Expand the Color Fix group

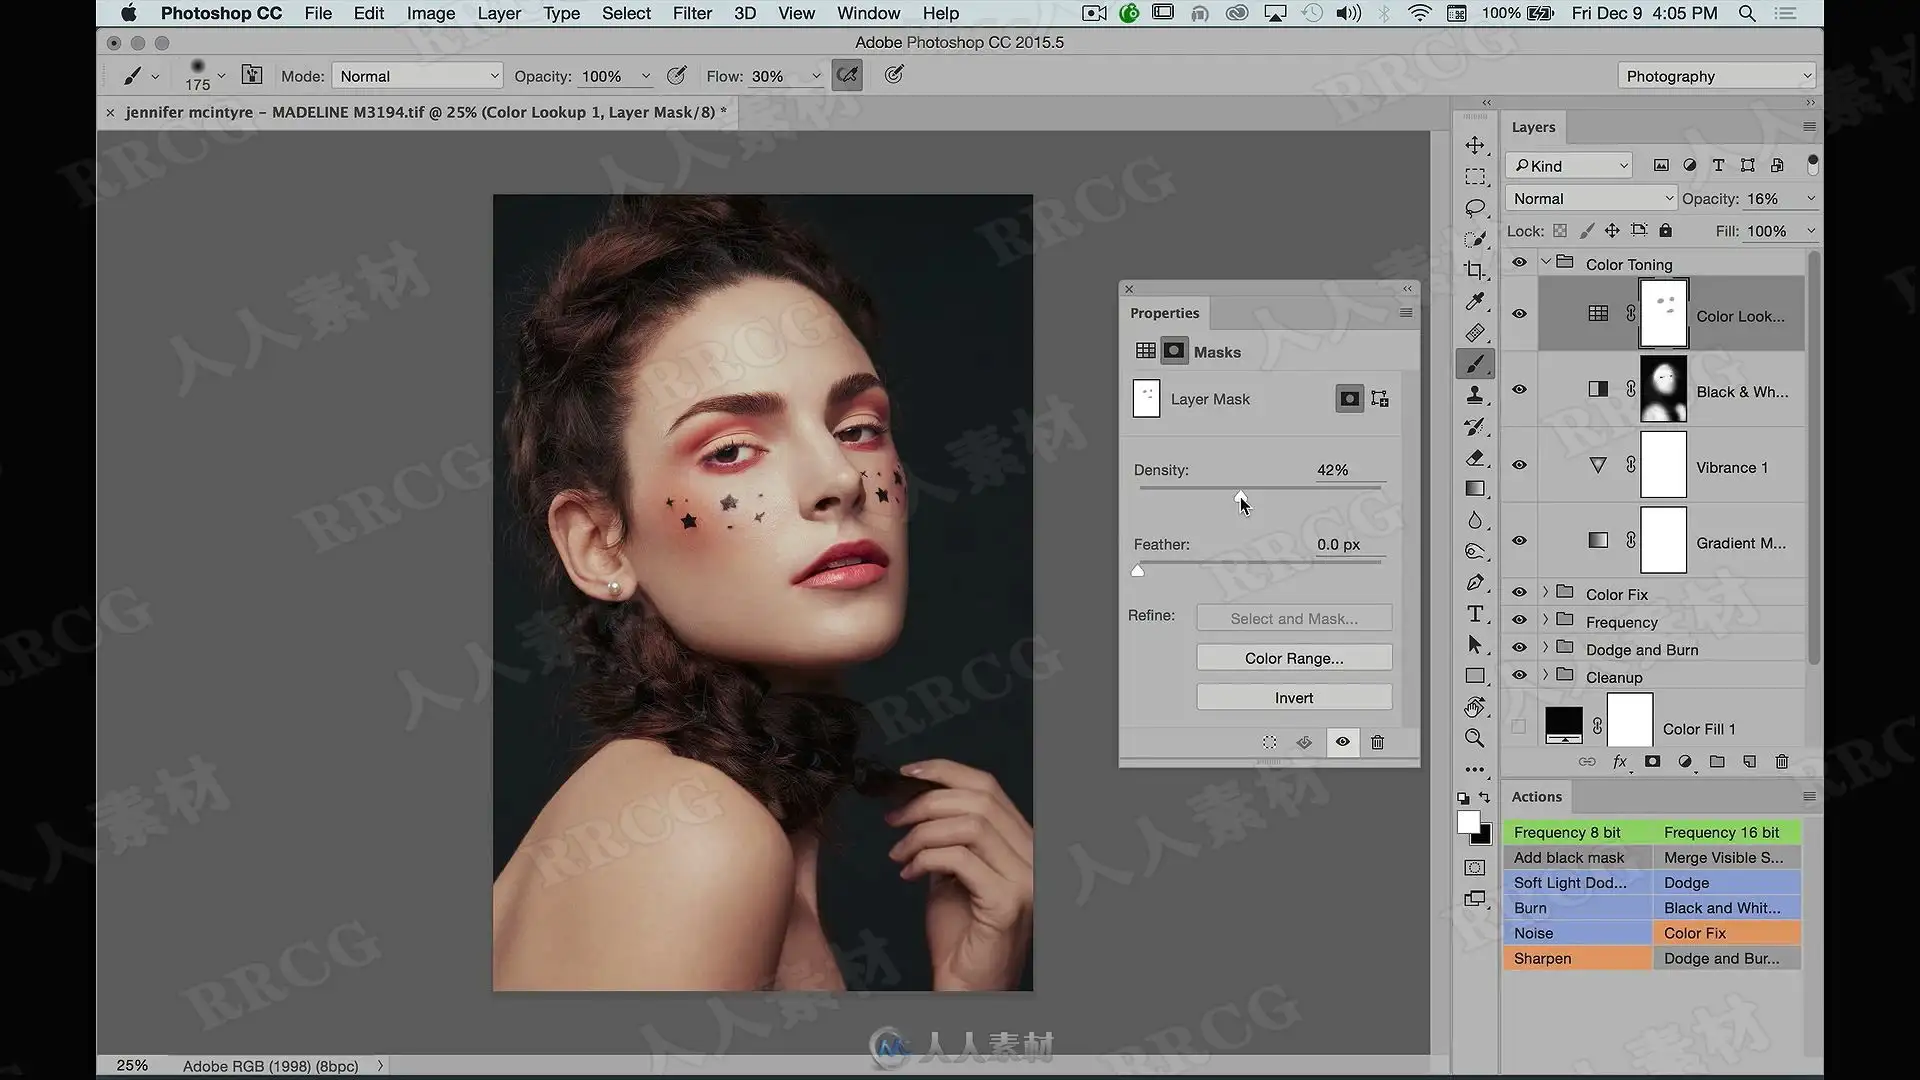[1545, 593]
